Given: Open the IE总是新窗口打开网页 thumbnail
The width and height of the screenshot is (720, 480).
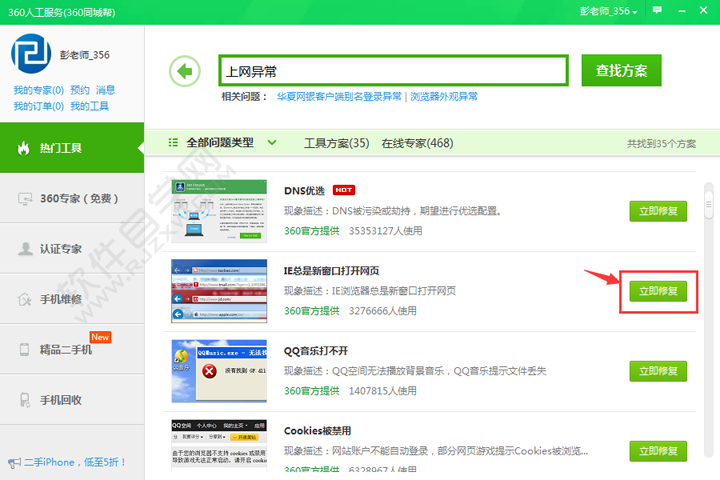Looking at the screenshot, I should tap(219, 291).
